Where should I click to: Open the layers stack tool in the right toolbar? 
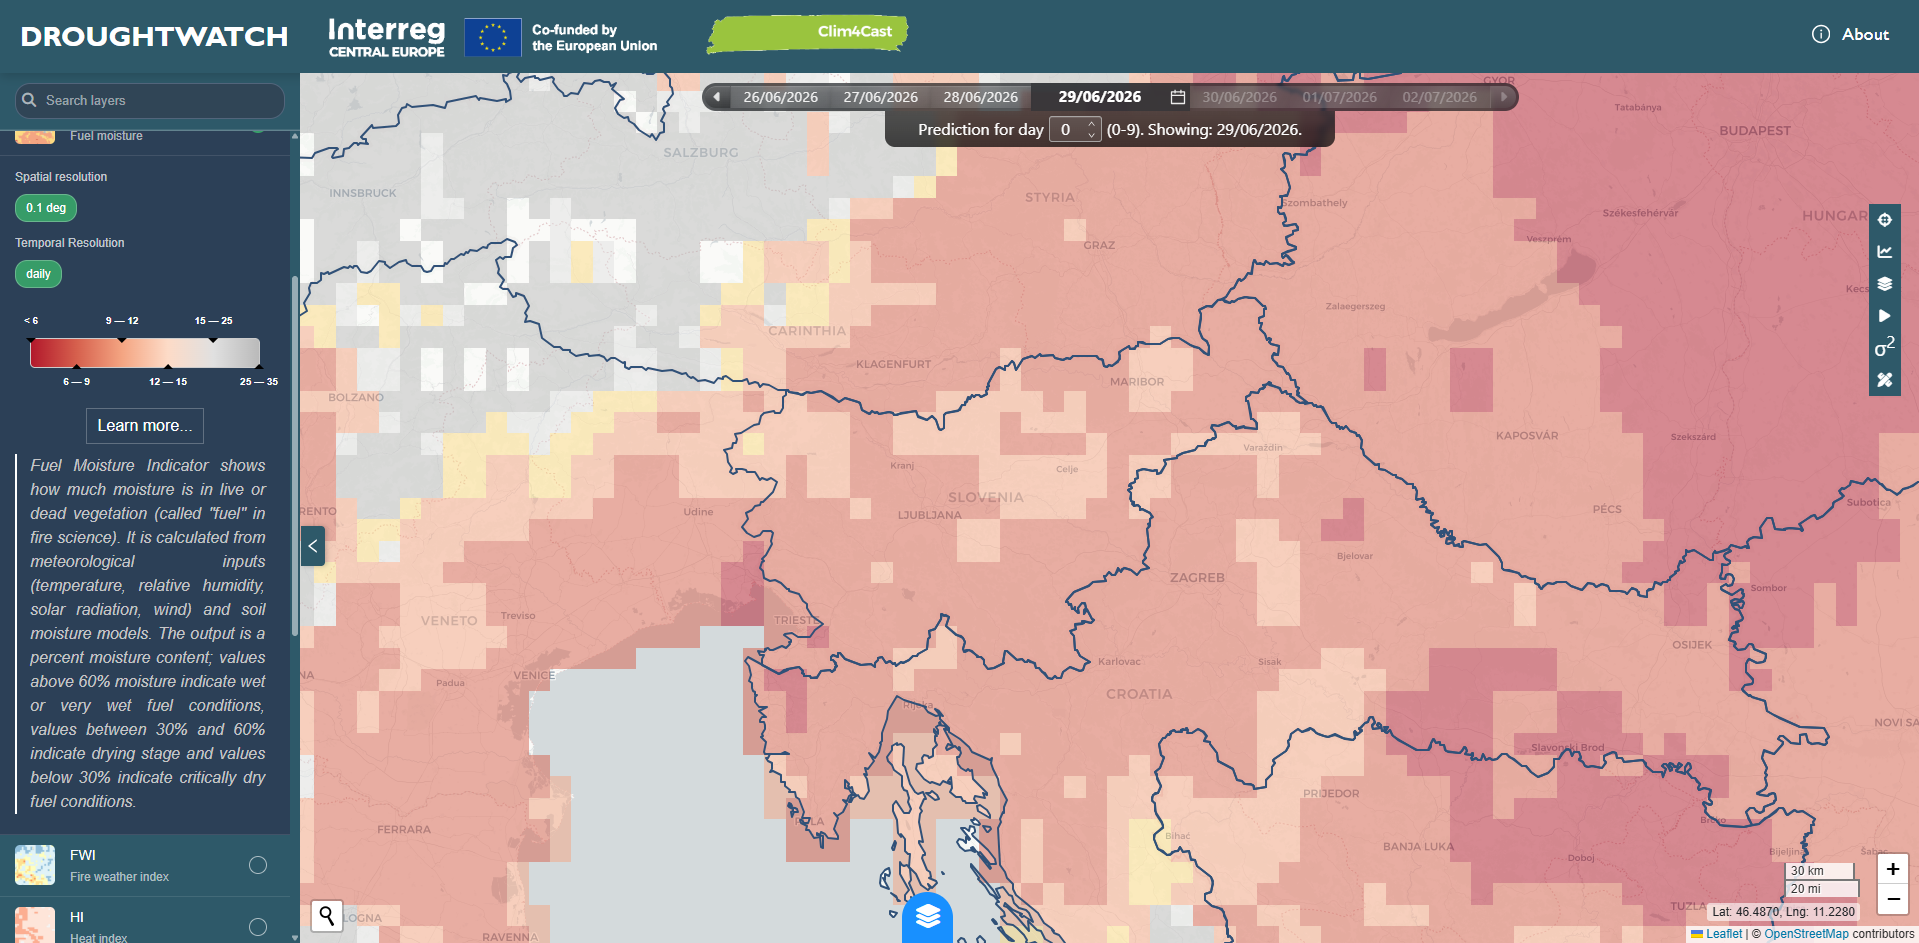coord(1885,284)
